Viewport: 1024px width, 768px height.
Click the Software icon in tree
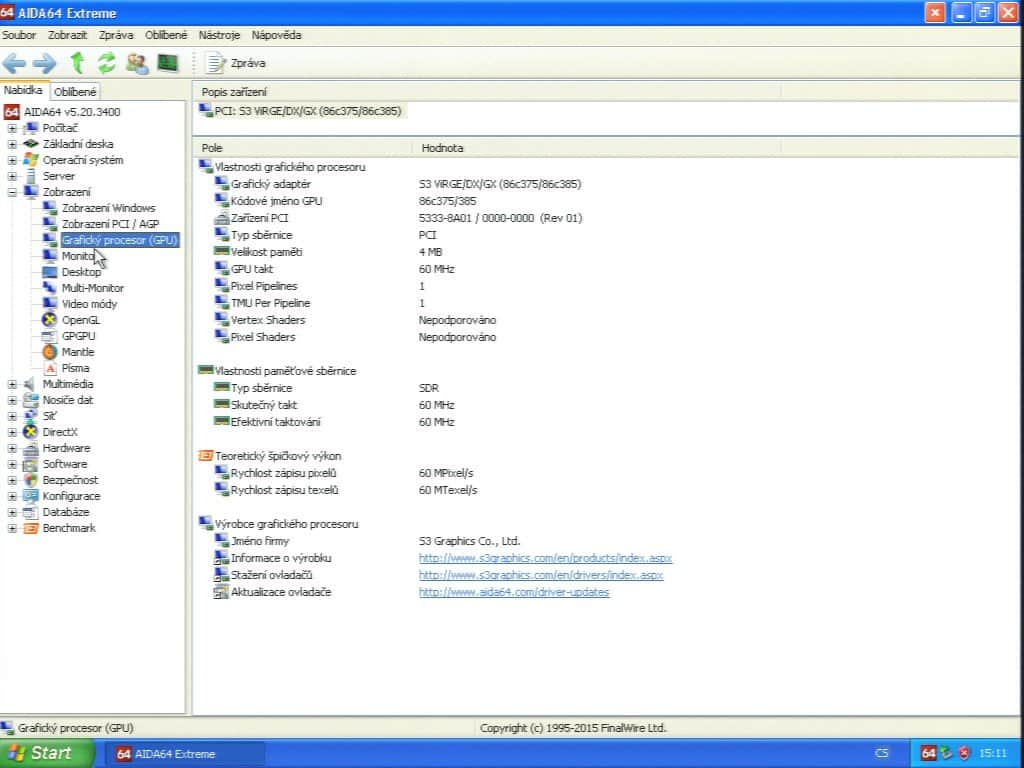click(30, 464)
